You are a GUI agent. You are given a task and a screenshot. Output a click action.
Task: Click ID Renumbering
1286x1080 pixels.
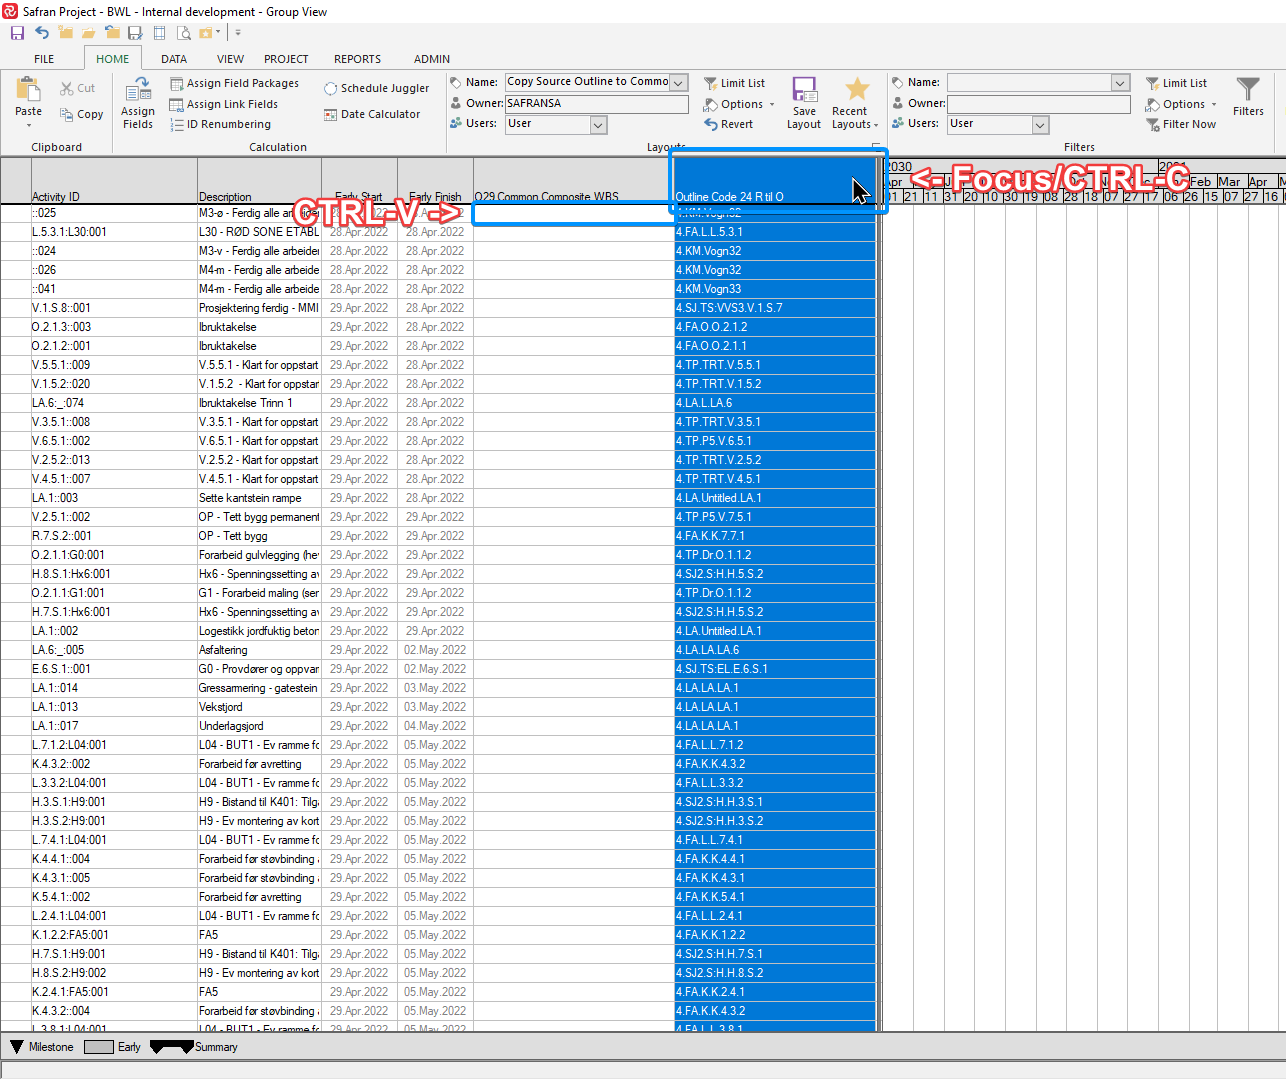coord(220,124)
